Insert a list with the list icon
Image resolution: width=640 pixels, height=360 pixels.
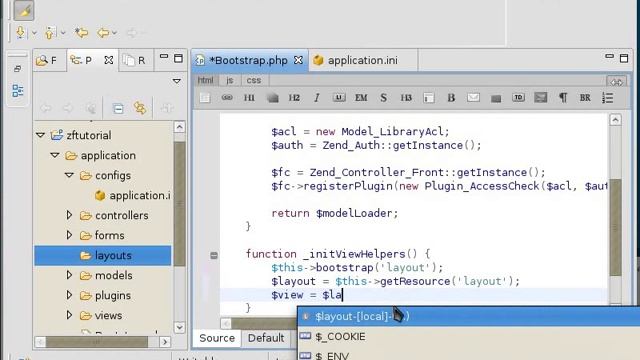pyautogui.click(x=607, y=98)
